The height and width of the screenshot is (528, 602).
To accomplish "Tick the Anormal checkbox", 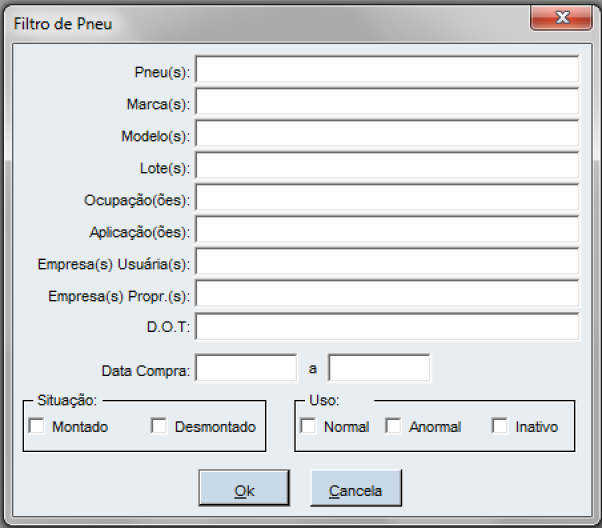I will [x=394, y=427].
